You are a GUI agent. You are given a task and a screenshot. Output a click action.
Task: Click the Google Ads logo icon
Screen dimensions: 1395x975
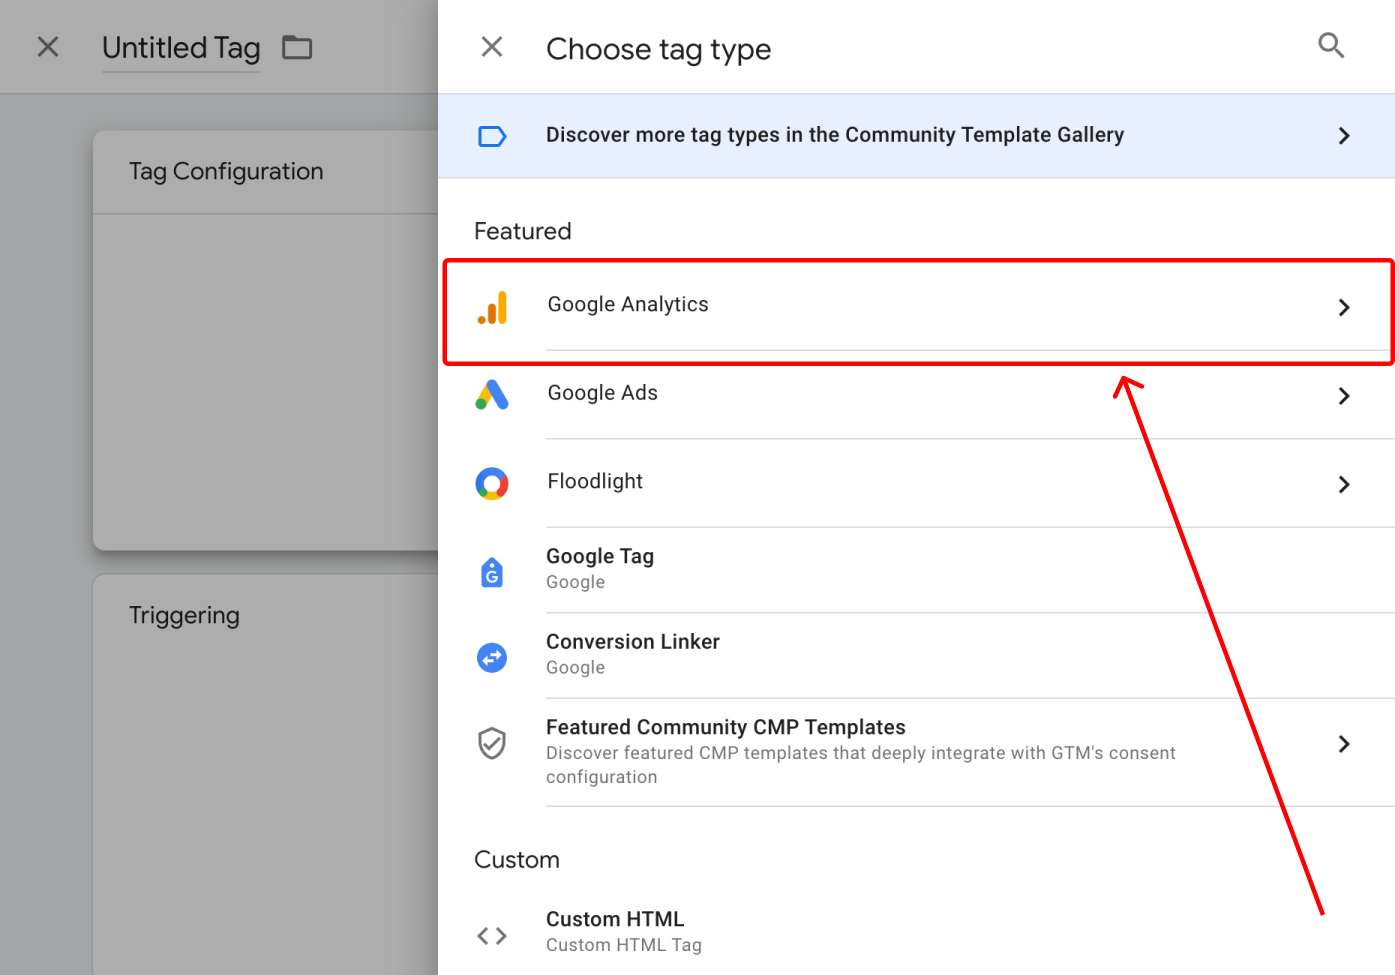pyautogui.click(x=492, y=395)
